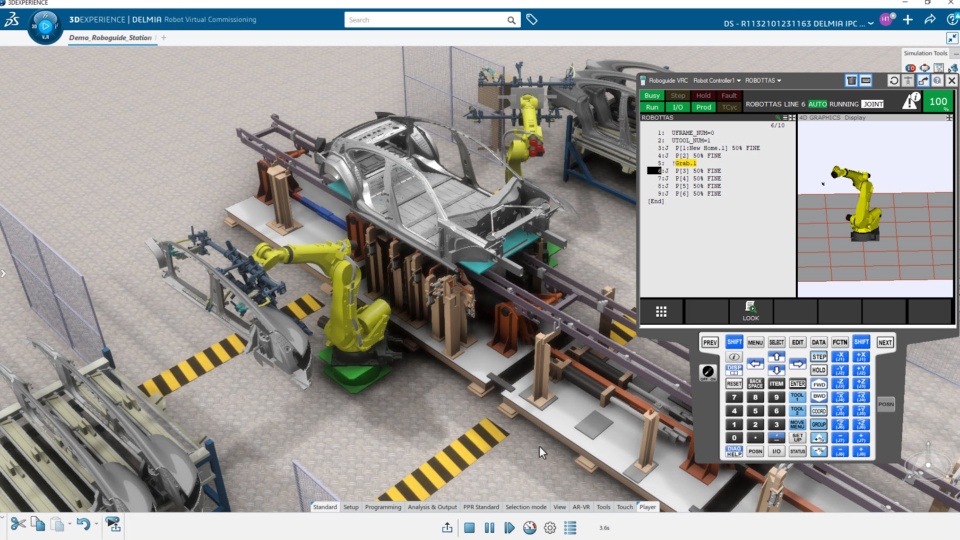Stop the simulation playback

(469, 528)
